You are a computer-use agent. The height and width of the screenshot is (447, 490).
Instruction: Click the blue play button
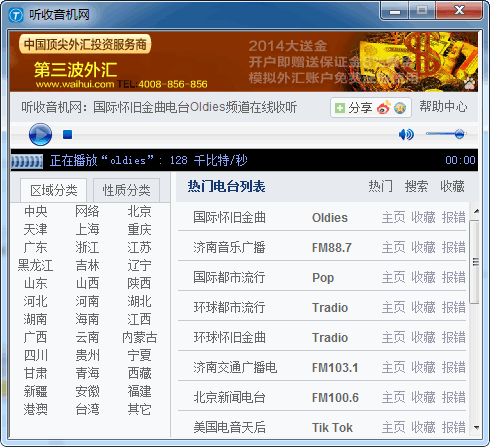click(x=40, y=134)
